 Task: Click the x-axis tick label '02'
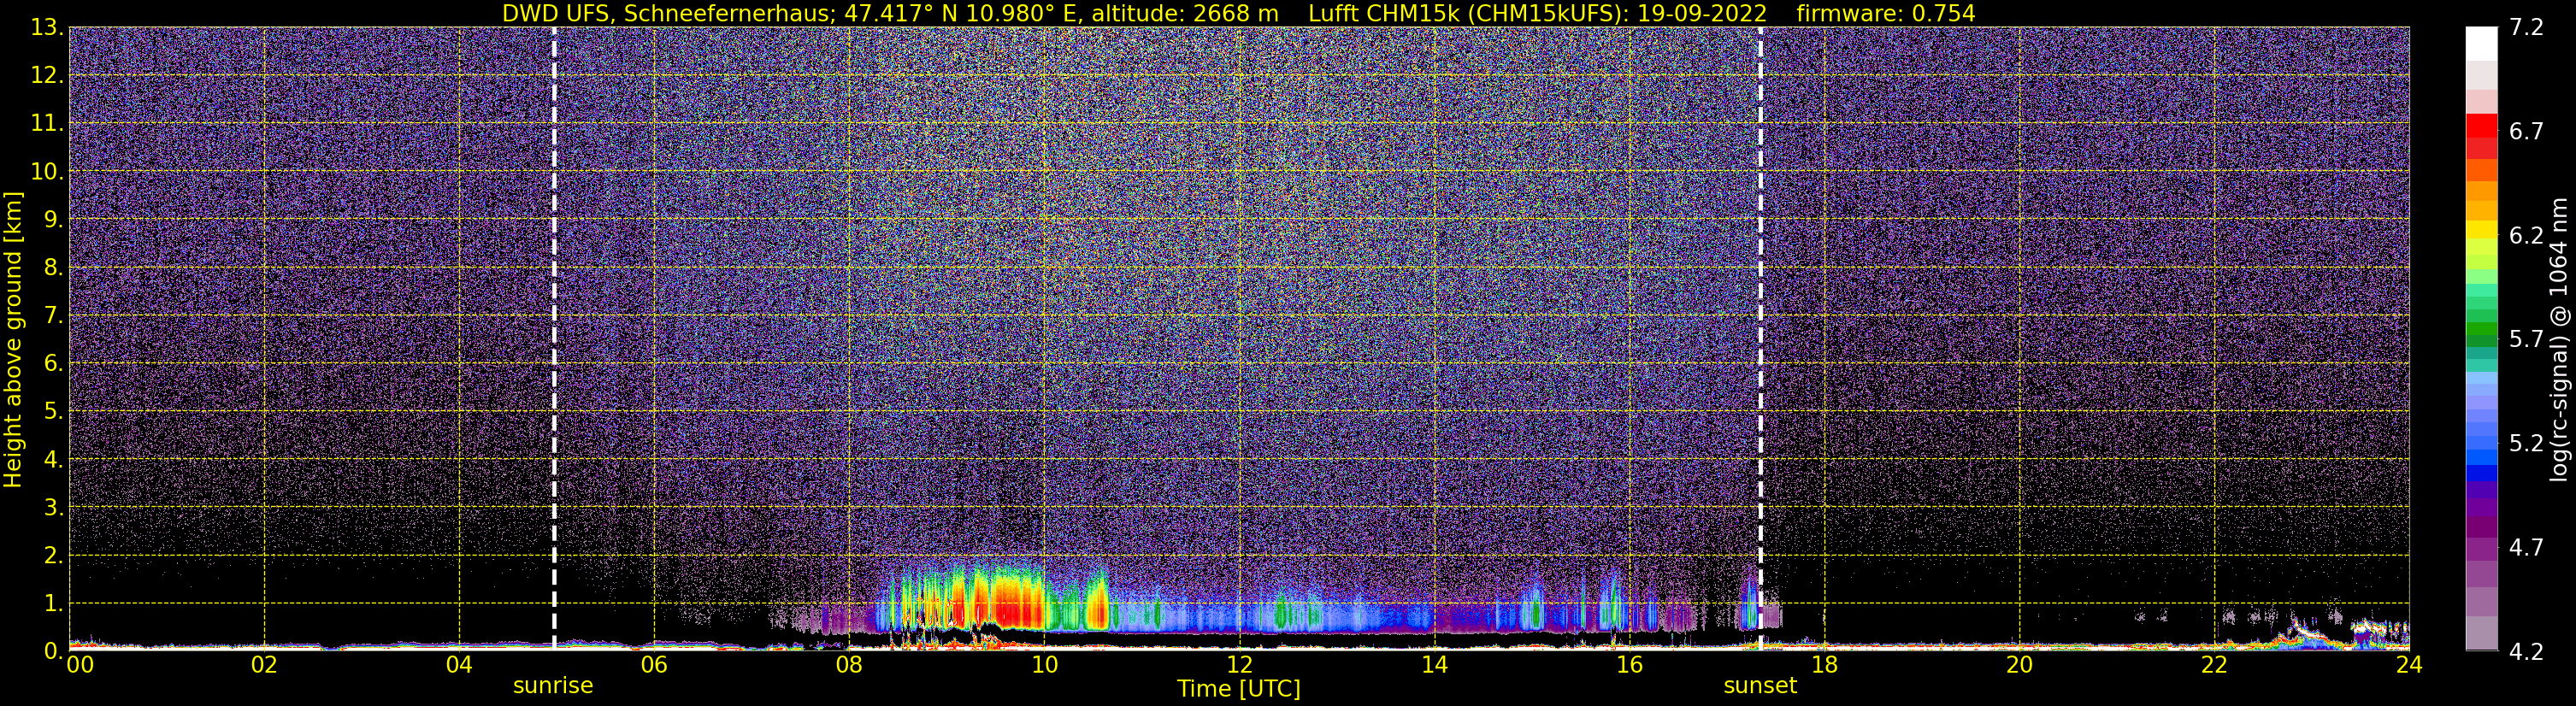point(264,665)
